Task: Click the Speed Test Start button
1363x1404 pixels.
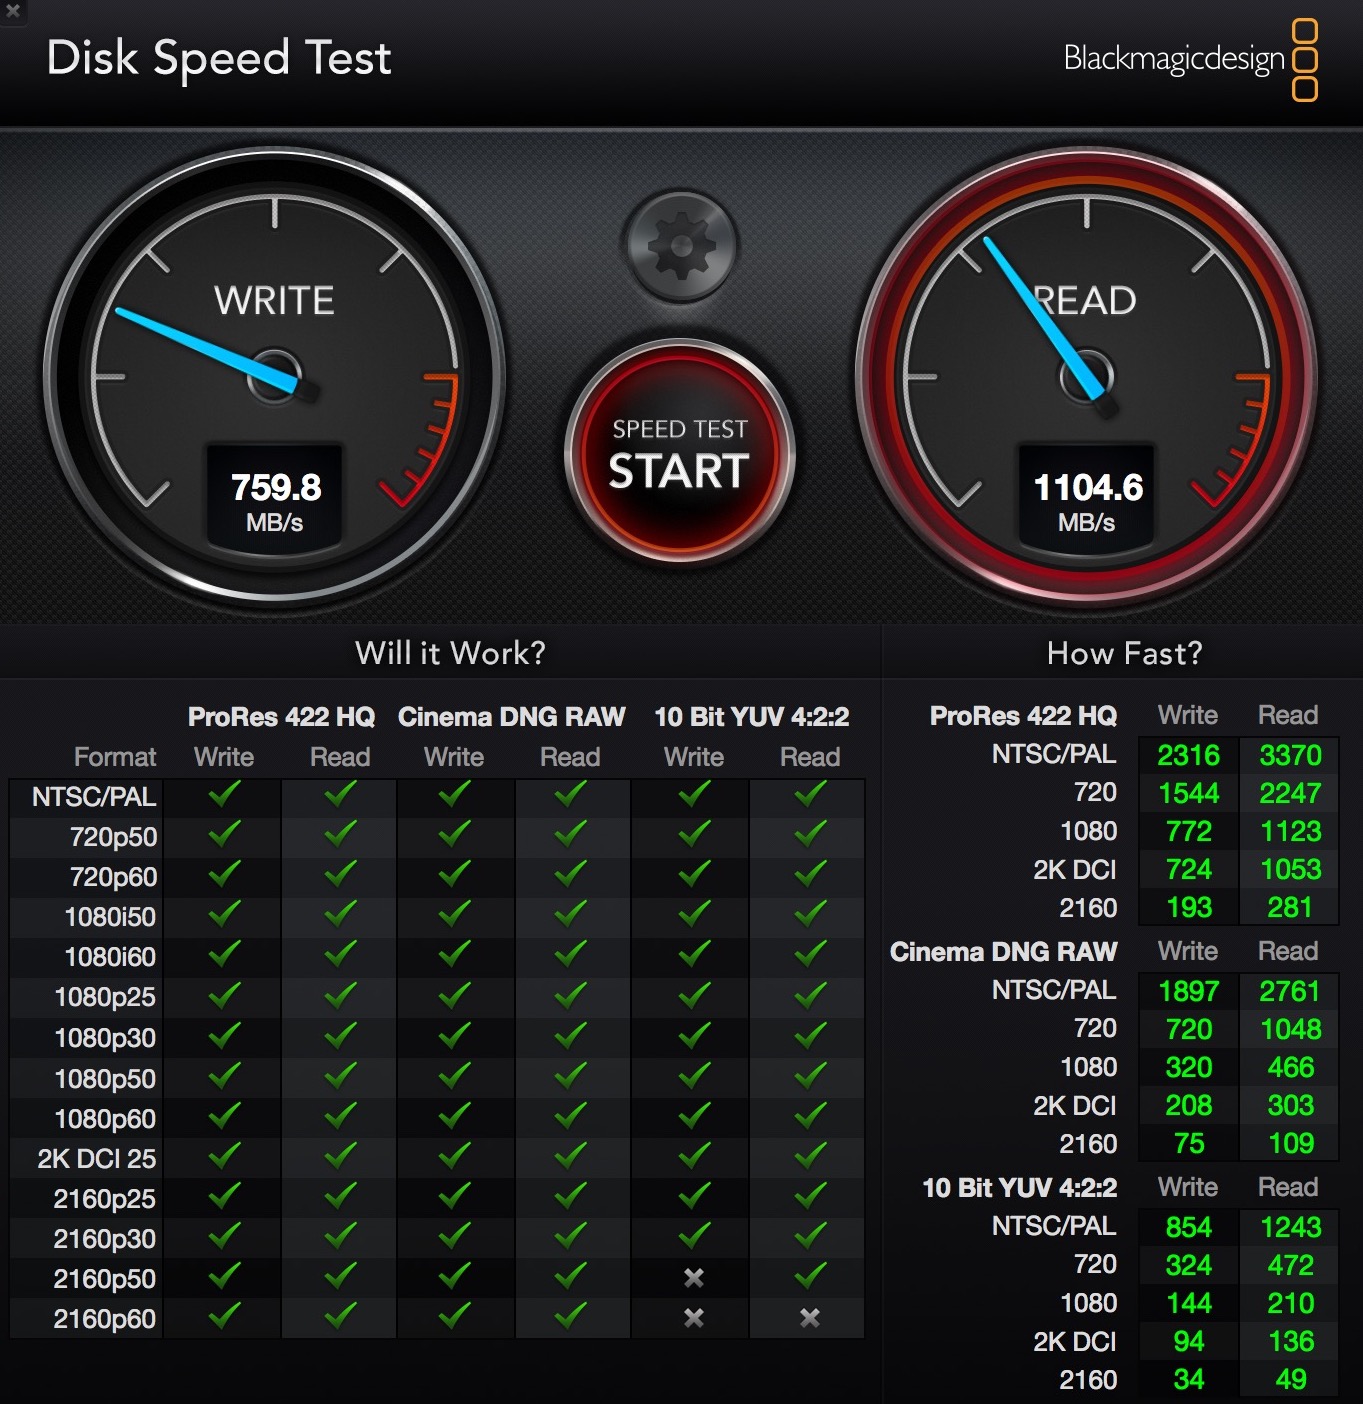Action: (680, 453)
